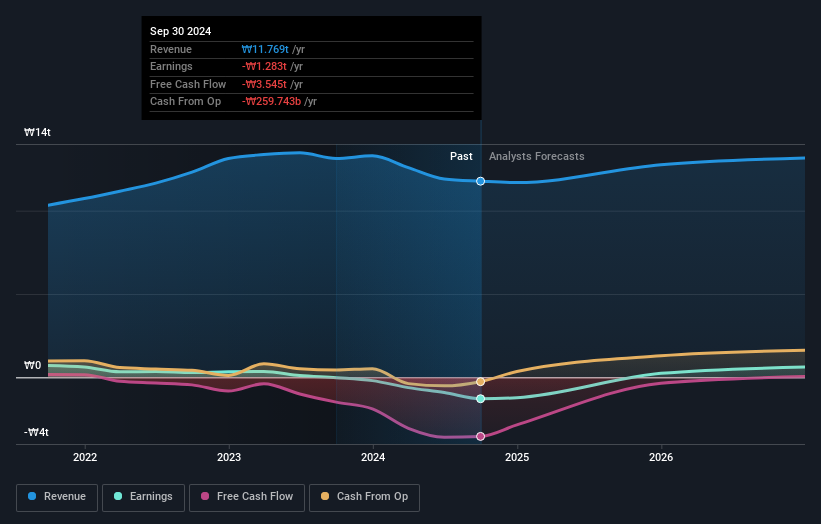The width and height of the screenshot is (821, 524).
Task: Click the 2022 x-axis label
Action: (85, 458)
